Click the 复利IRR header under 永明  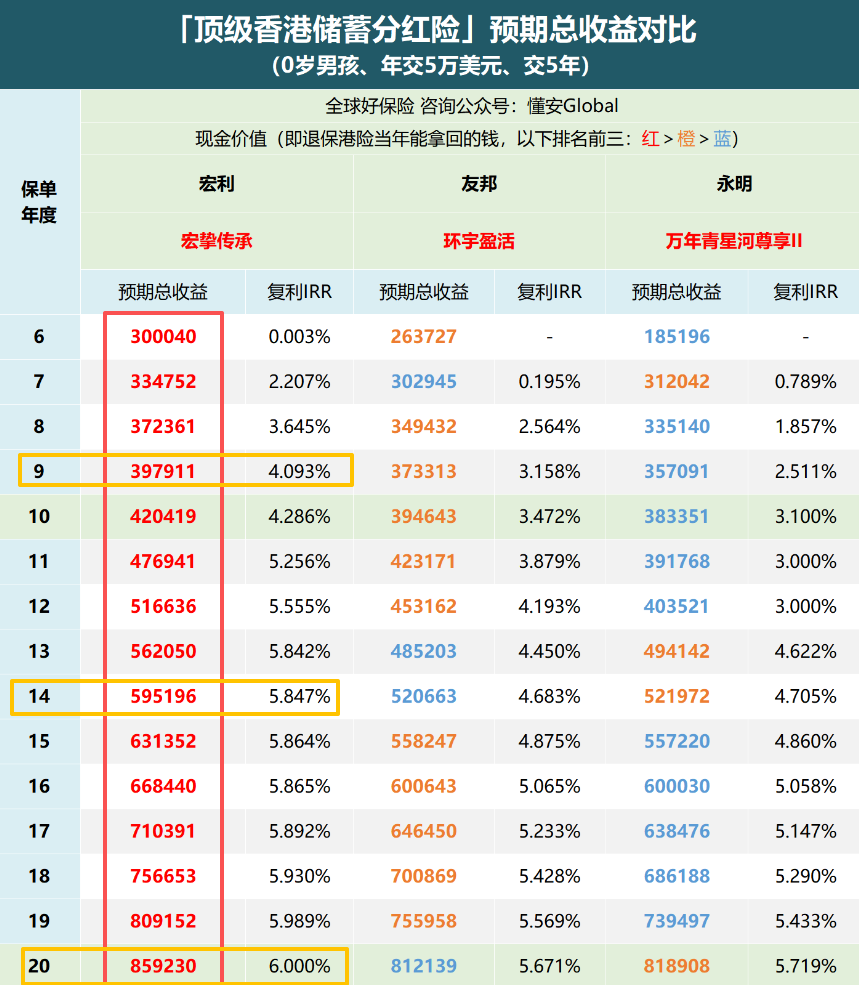806,291
